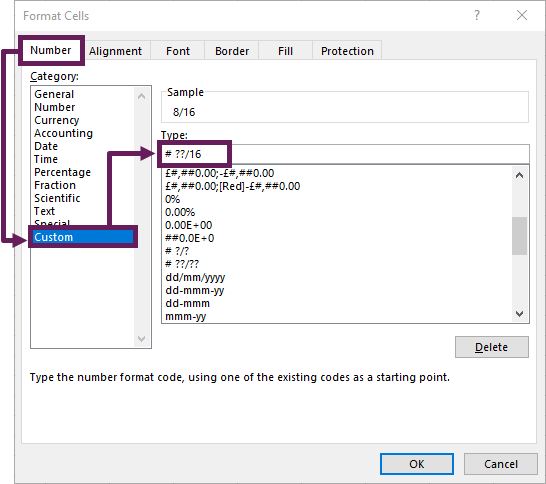This screenshot has width=546, height=484.
Task: Select the 0.00% format code
Action: pos(180,212)
